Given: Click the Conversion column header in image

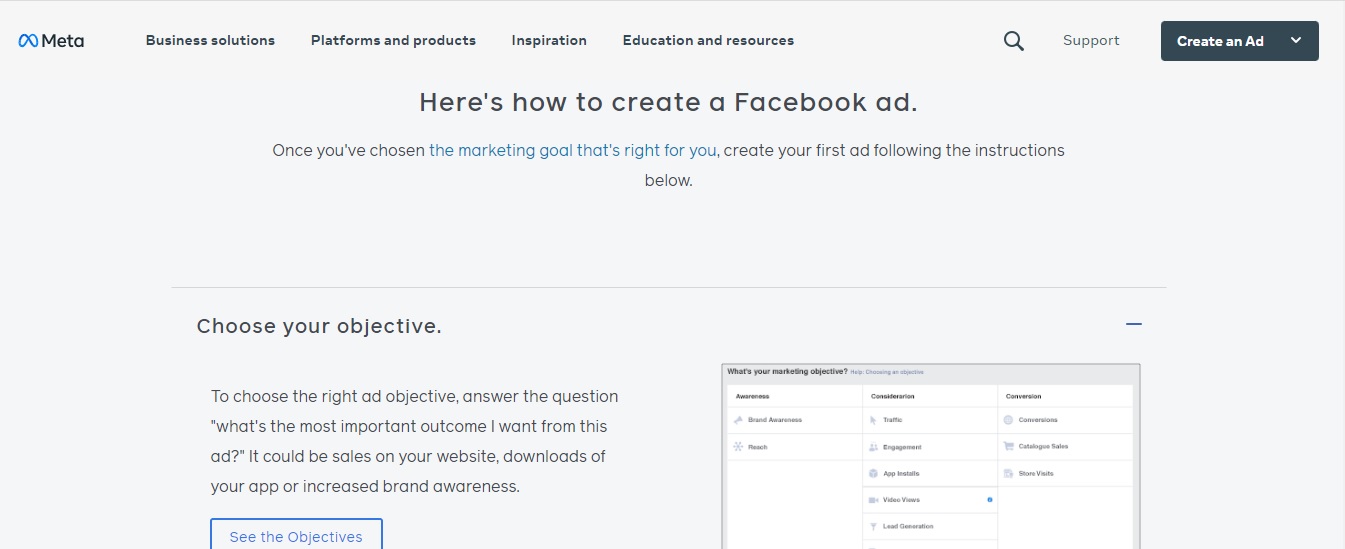Looking at the screenshot, I should tap(1023, 396).
